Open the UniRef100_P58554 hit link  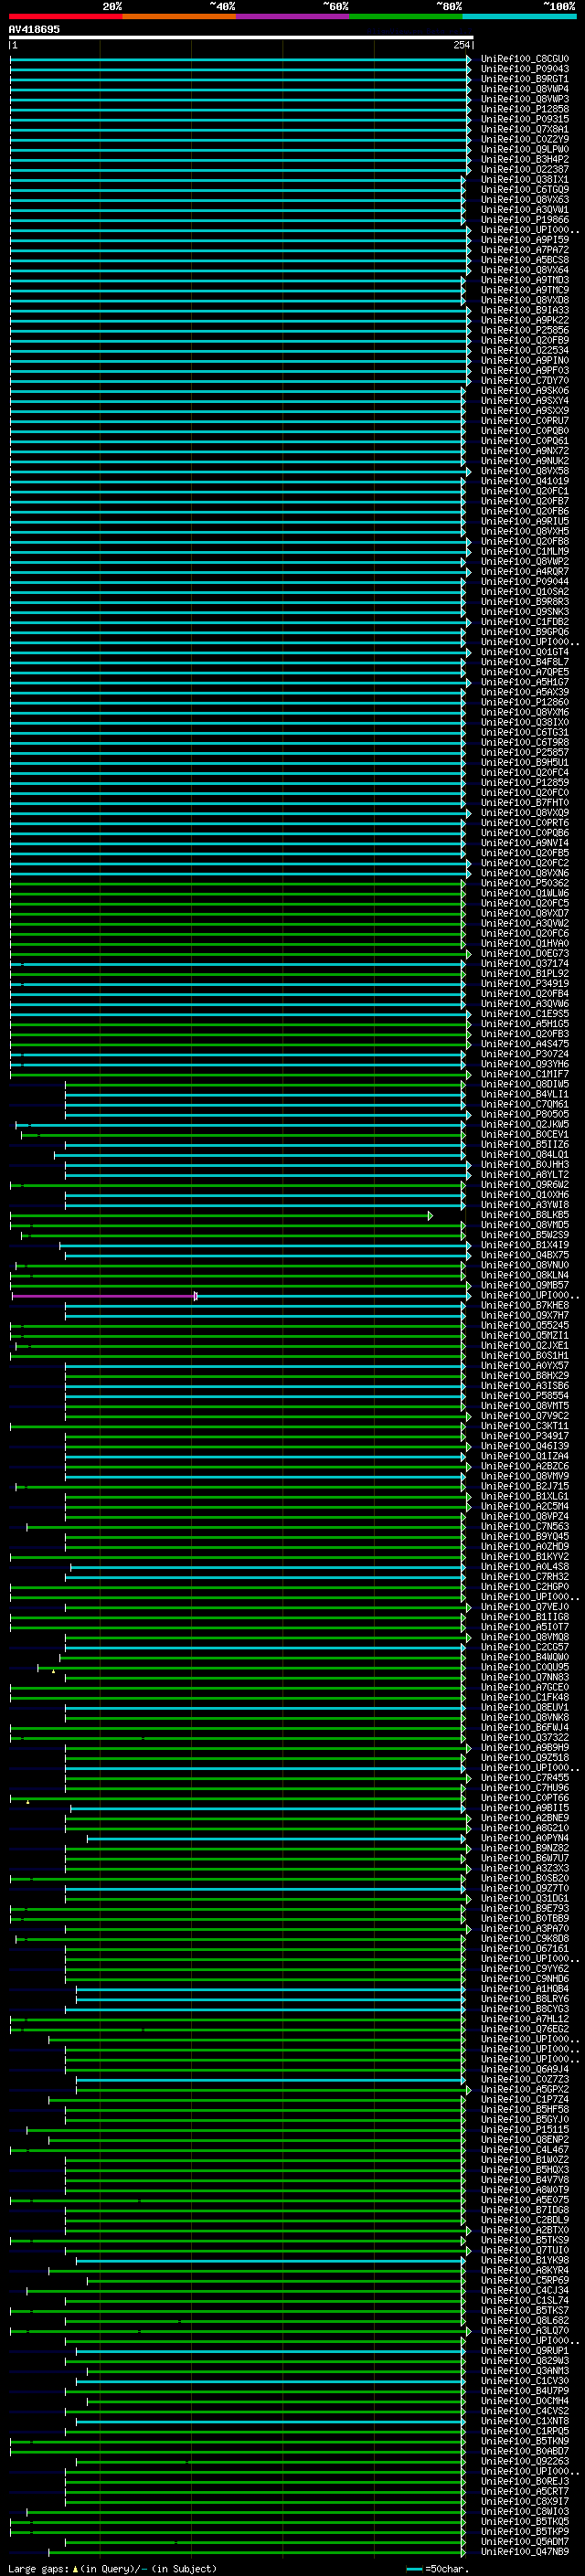[524, 1396]
